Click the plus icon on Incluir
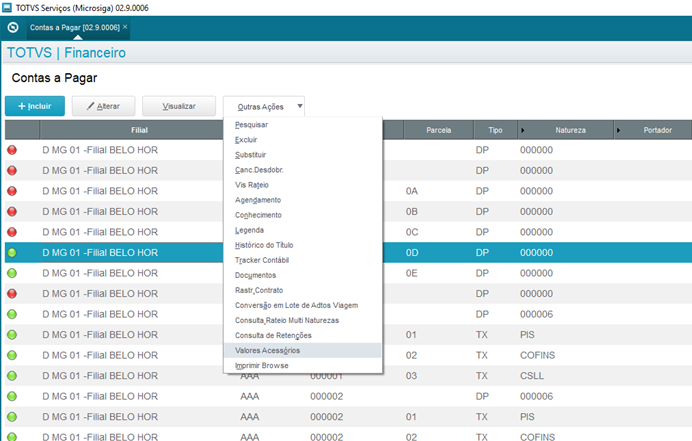This screenshot has height=441, width=692. [x=22, y=106]
